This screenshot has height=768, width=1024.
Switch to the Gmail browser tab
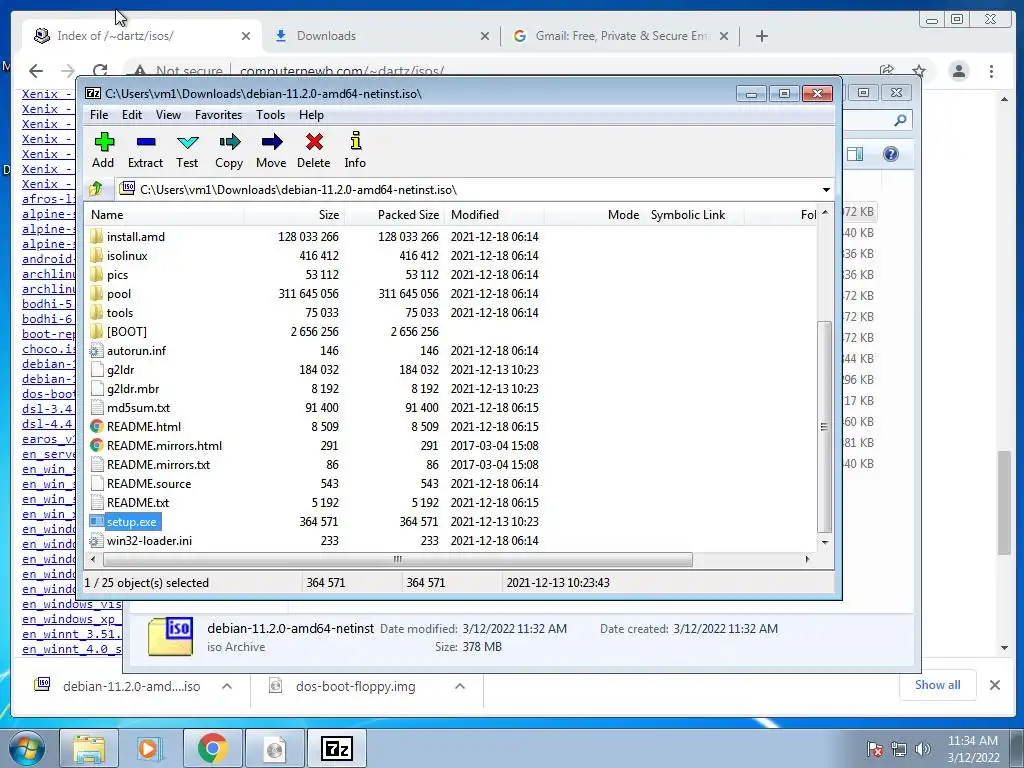621,36
